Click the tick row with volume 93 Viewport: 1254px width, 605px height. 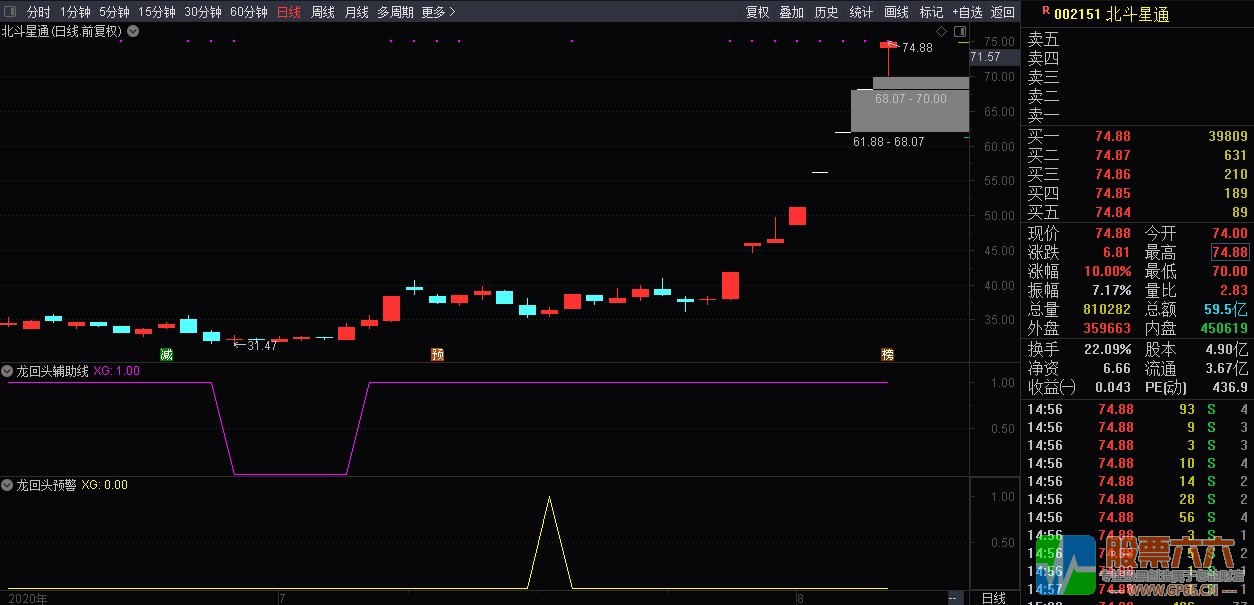point(1137,409)
